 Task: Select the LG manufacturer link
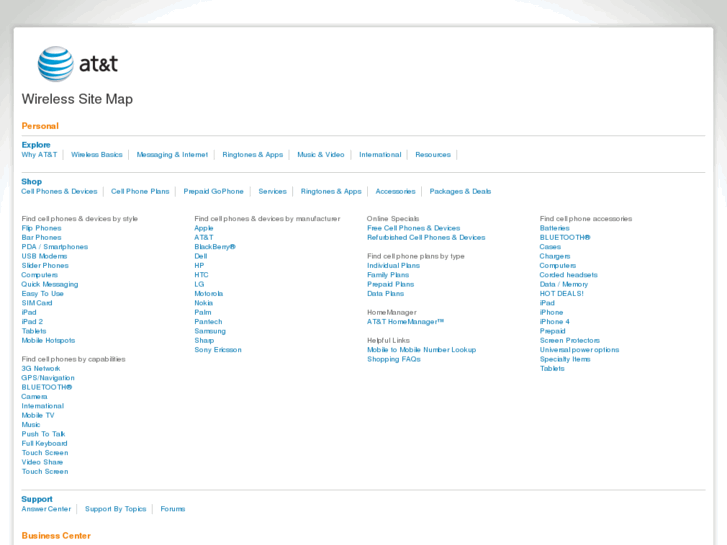(199, 284)
